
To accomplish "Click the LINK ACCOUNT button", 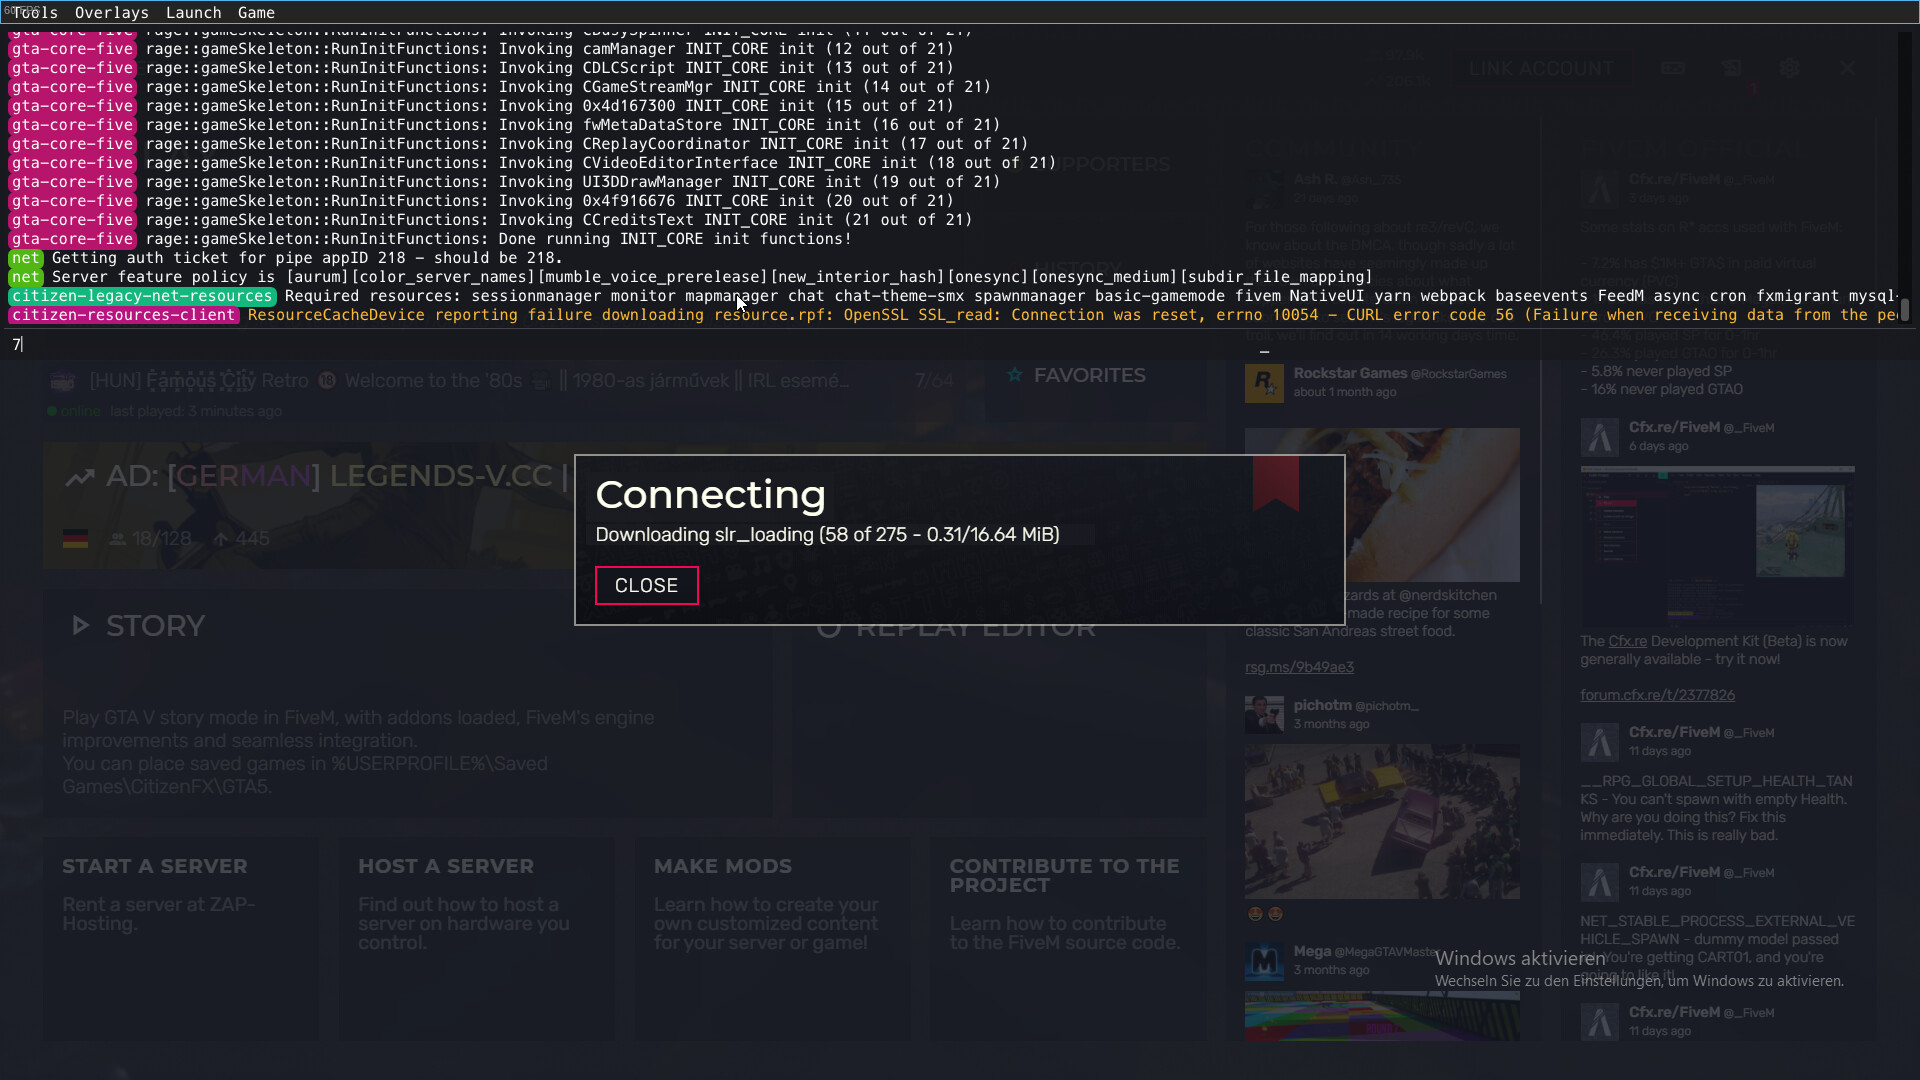I will [x=1541, y=68].
